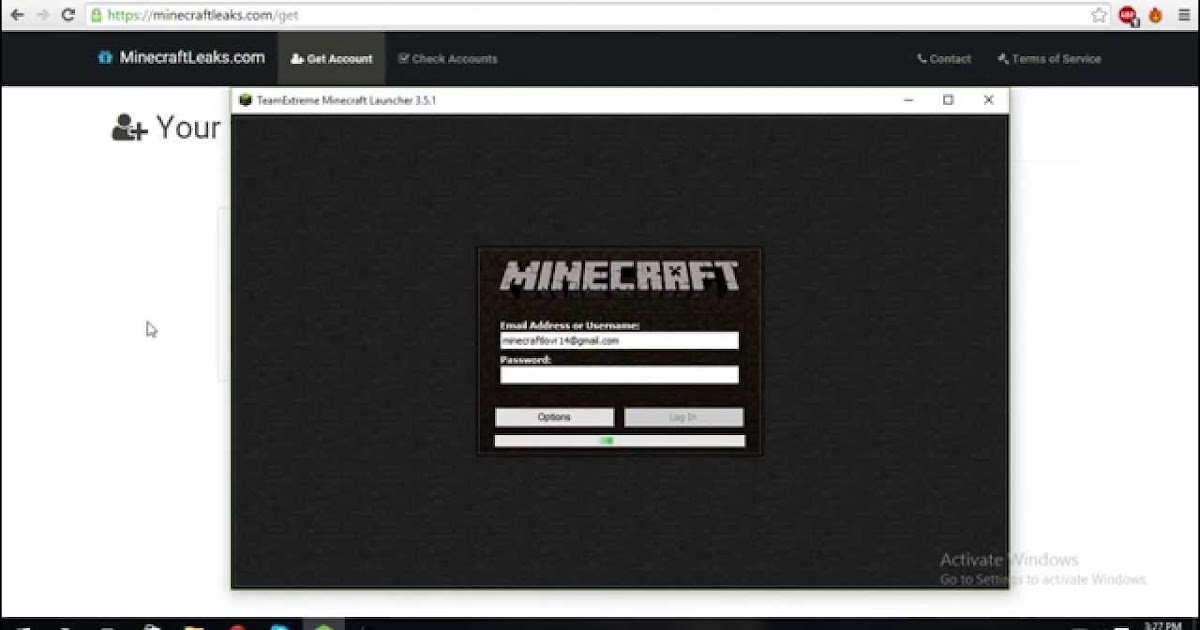Click the HTTPS padlock in the address bar
The width and height of the screenshot is (1200, 630).
pyautogui.click(x=99, y=14)
